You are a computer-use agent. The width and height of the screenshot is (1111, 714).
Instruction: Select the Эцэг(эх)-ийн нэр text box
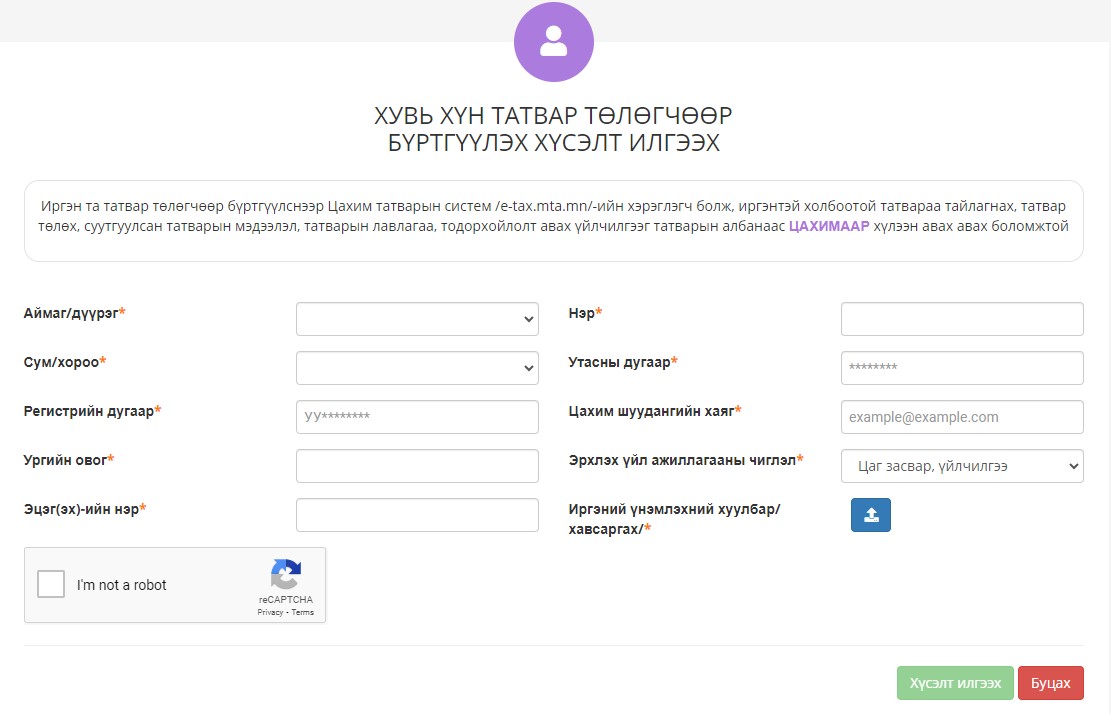(x=417, y=515)
